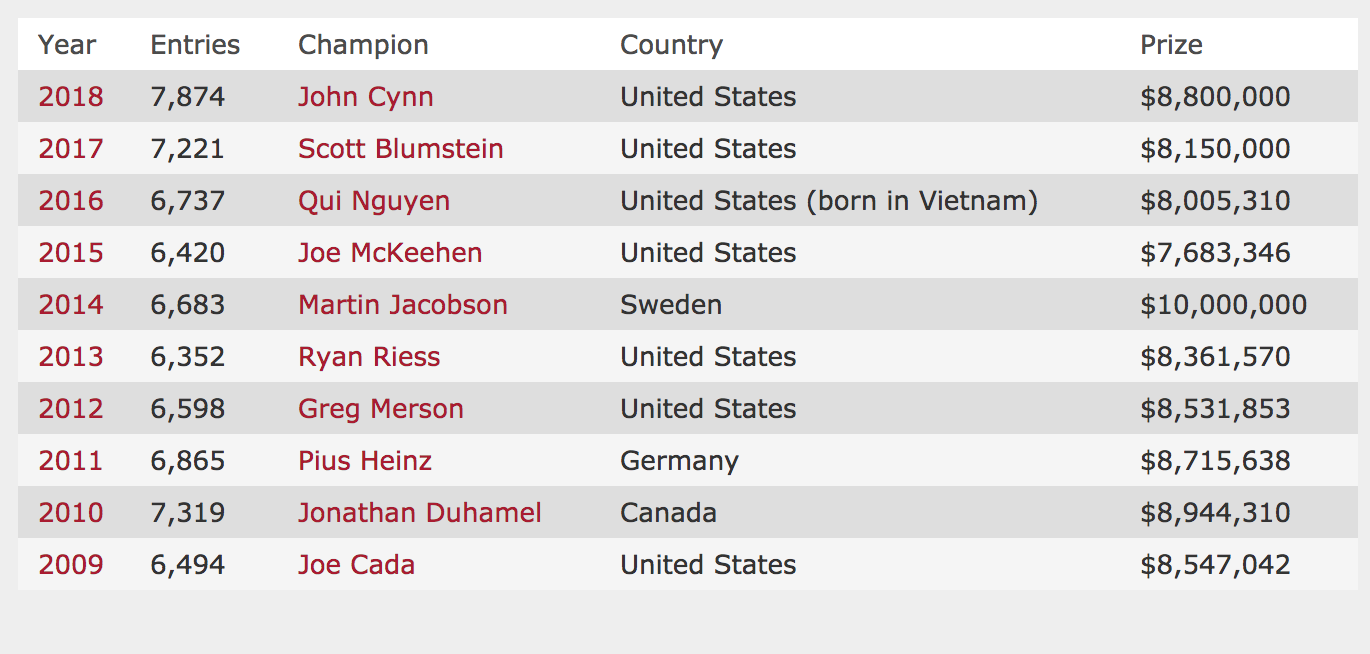Open the 2014 year link
The height and width of the screenshot is (654, 1370).
pyautogui.click(x=71, y=305)
